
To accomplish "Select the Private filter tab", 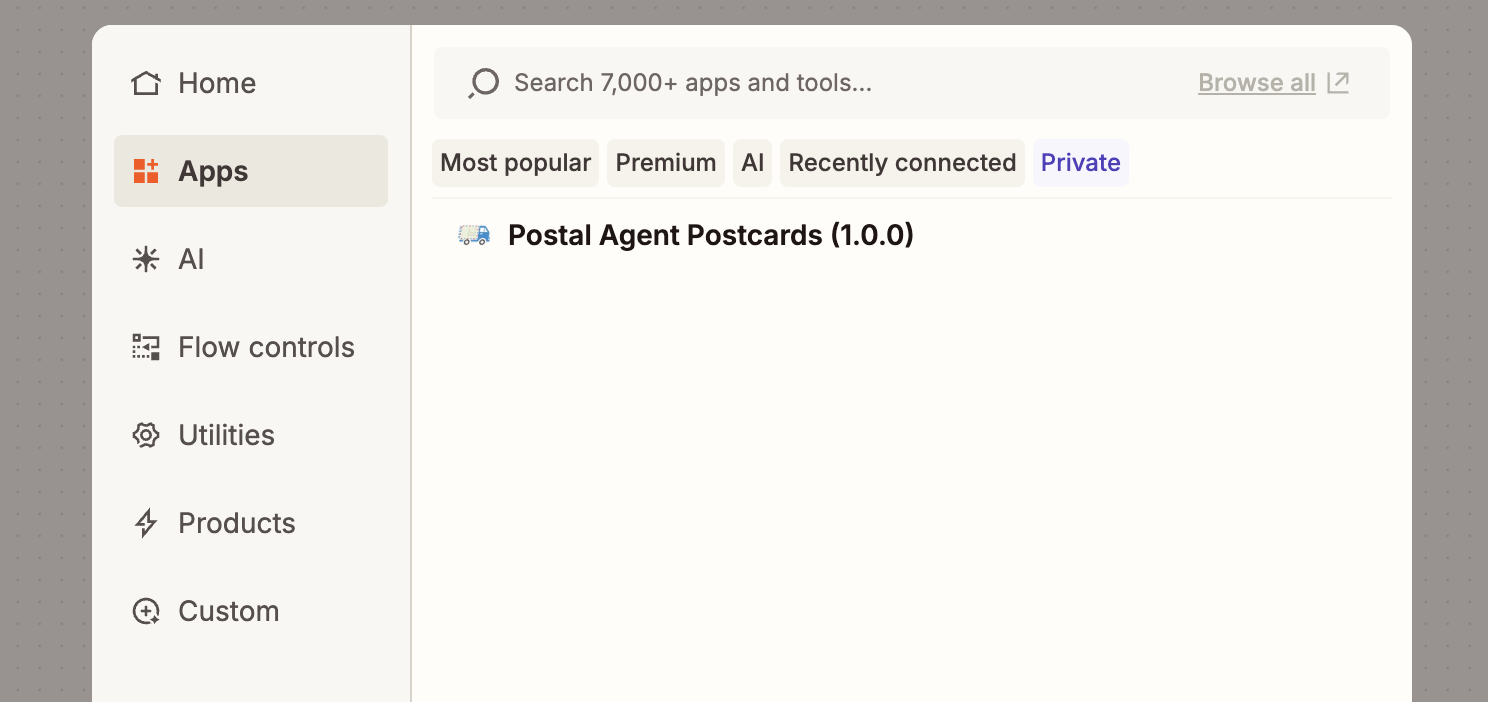I will point(1080,163).
